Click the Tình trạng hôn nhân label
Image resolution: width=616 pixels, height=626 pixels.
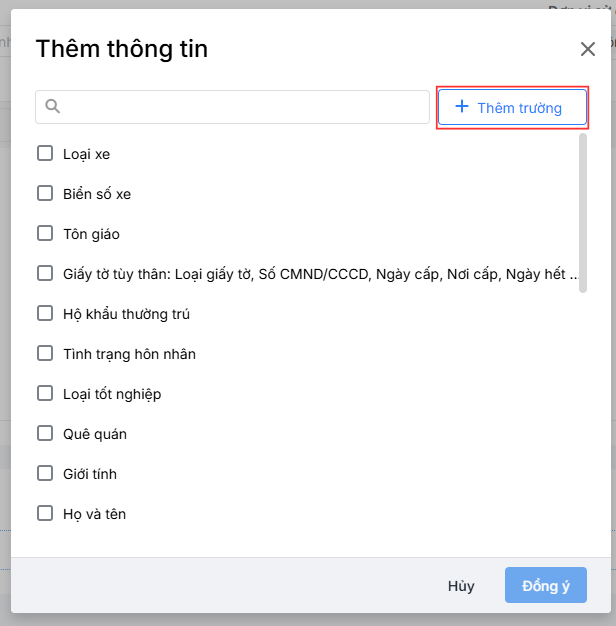pos(129,354)
